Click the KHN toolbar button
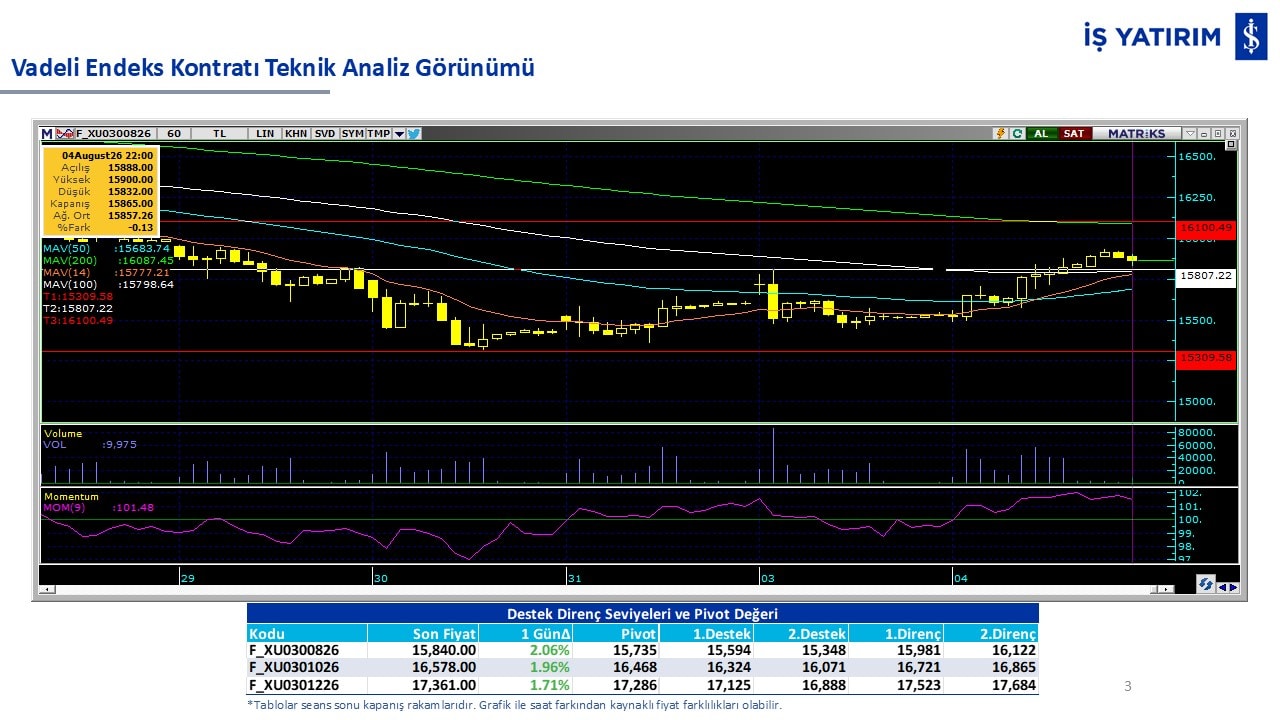Image resolution: width=1280 pixels, height=720 pixels. tap(296, 133)
